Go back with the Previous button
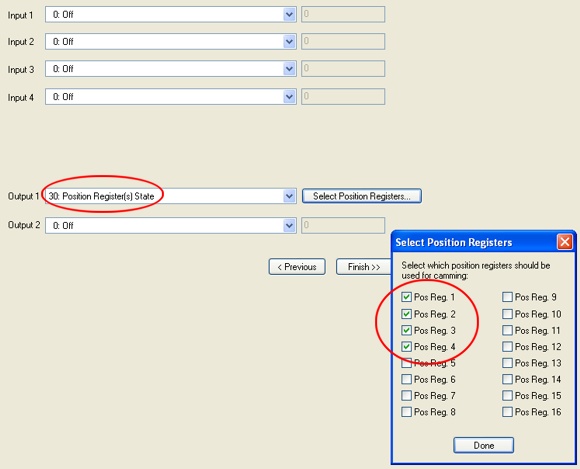The width and height of the screenshot is (580, 469). pyautogui.click(x=297, y=267)
